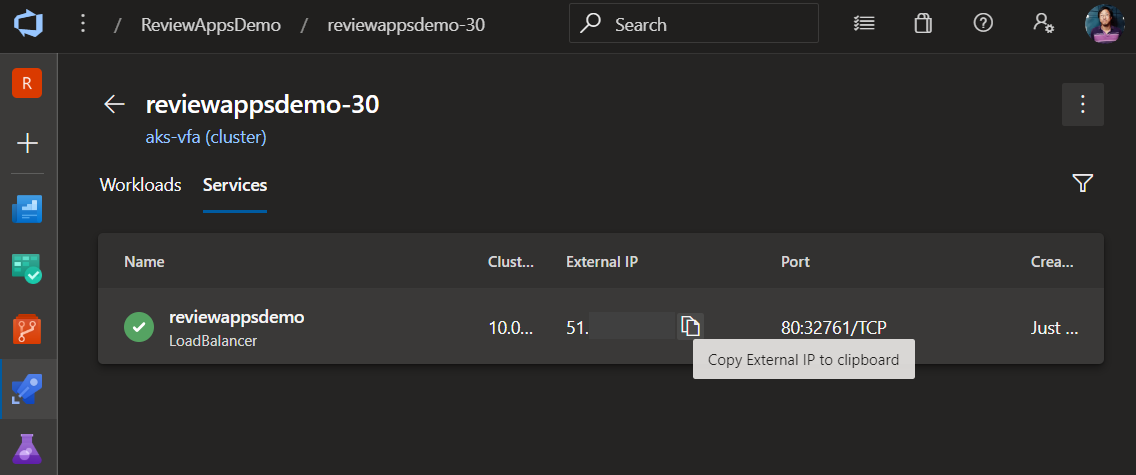
Task: Open more actions menu for reviewappsdemo-30
Action: [x=1083, y=104]
